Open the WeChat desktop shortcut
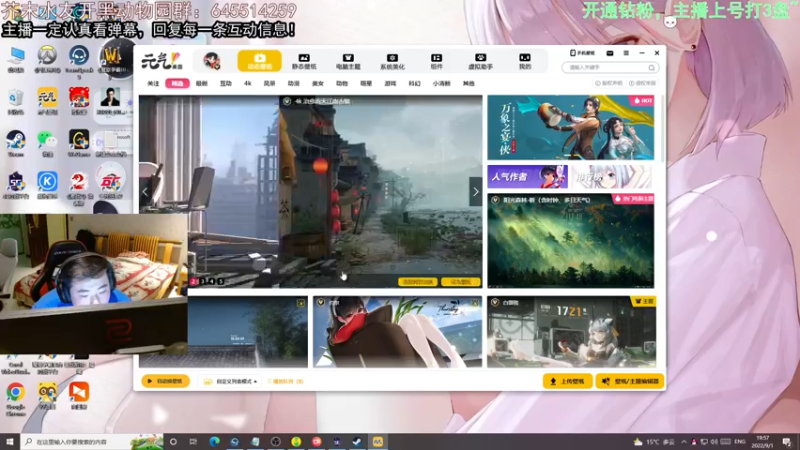The image size is (800, 450). coord(47,143)
